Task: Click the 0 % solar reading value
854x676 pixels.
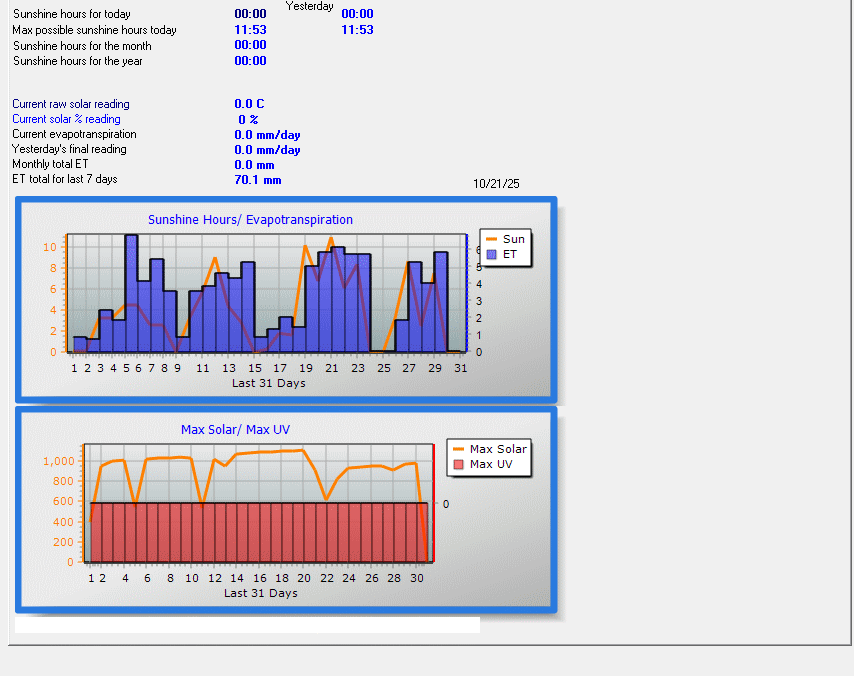Action: 248,119
